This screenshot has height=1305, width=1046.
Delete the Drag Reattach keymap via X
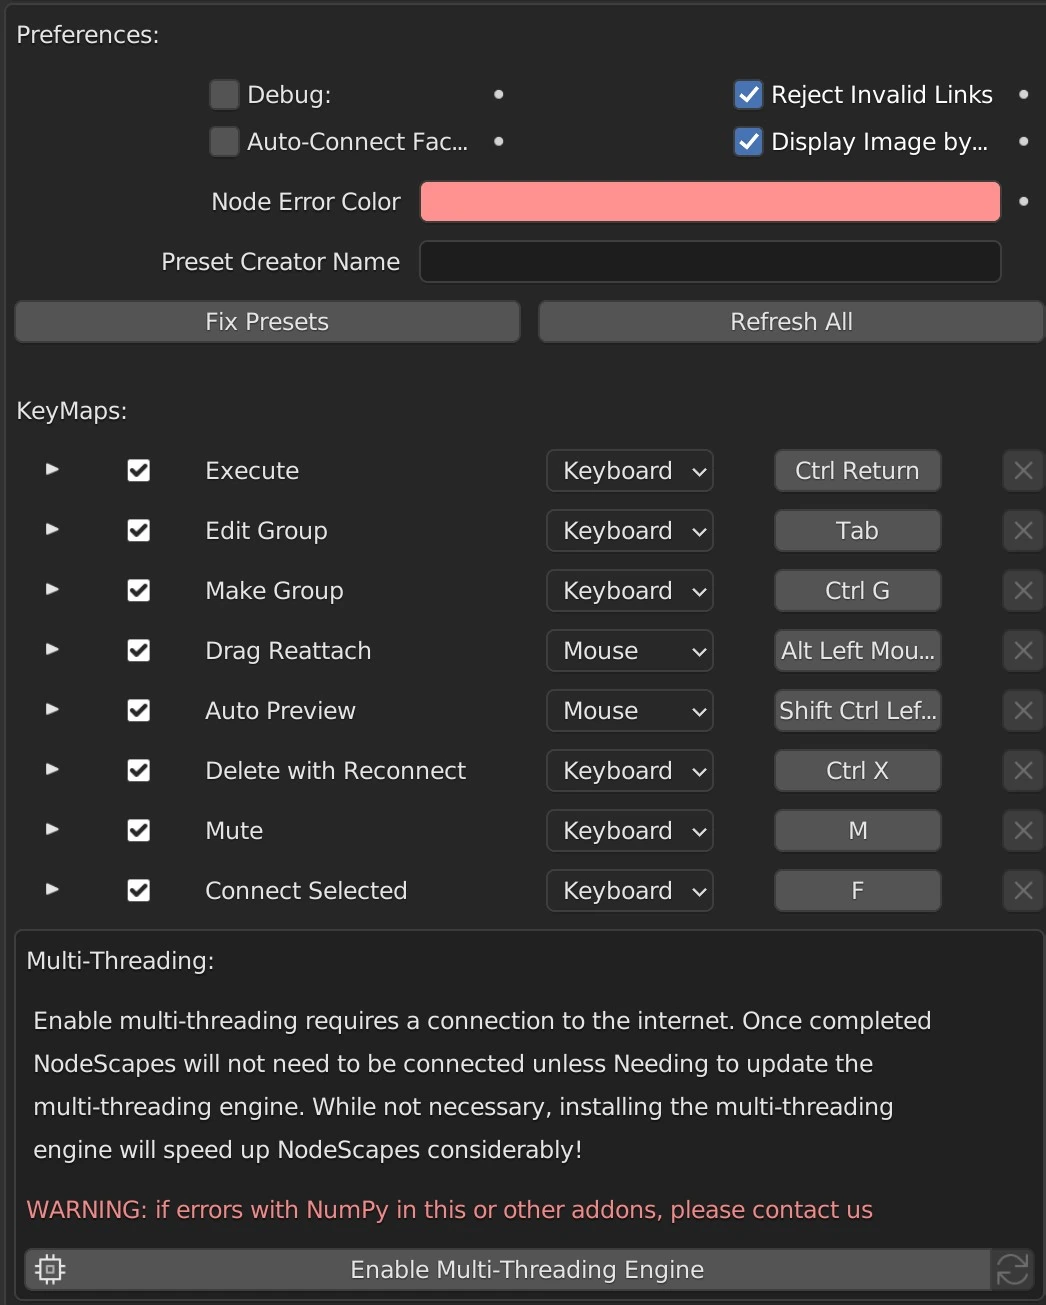point(1023,651)
